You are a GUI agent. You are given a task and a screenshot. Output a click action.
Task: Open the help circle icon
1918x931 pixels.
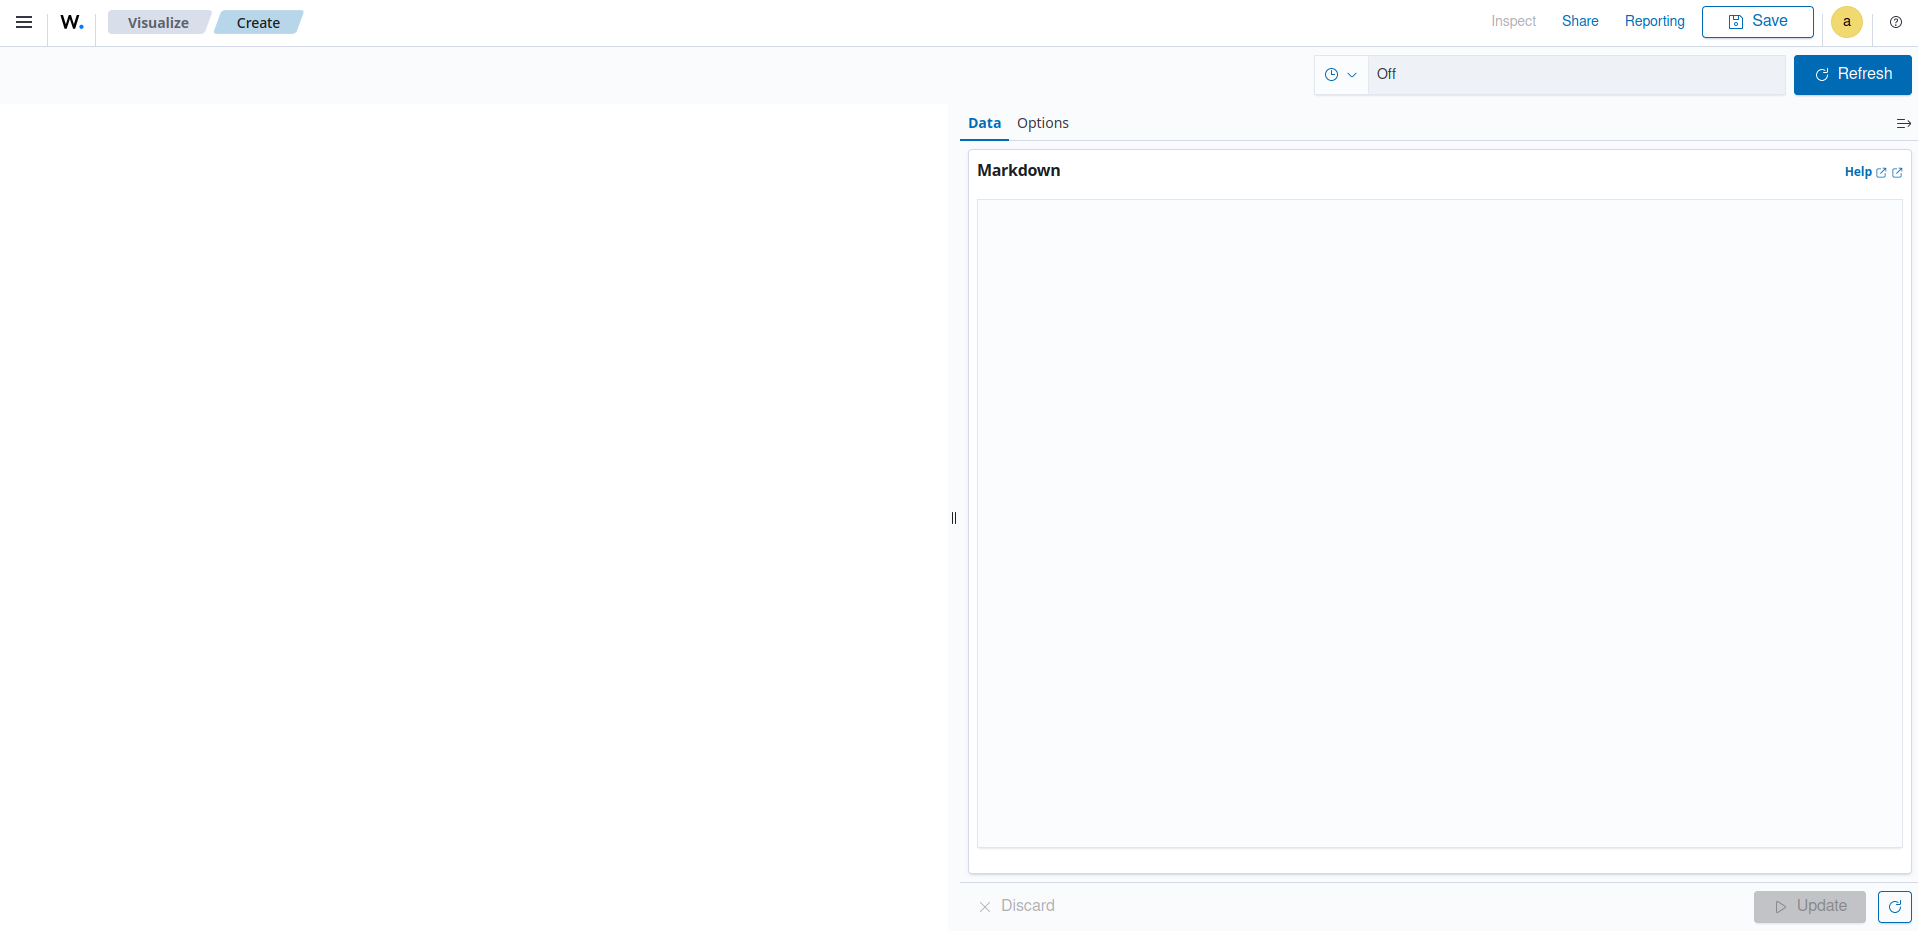(1895, 22)
